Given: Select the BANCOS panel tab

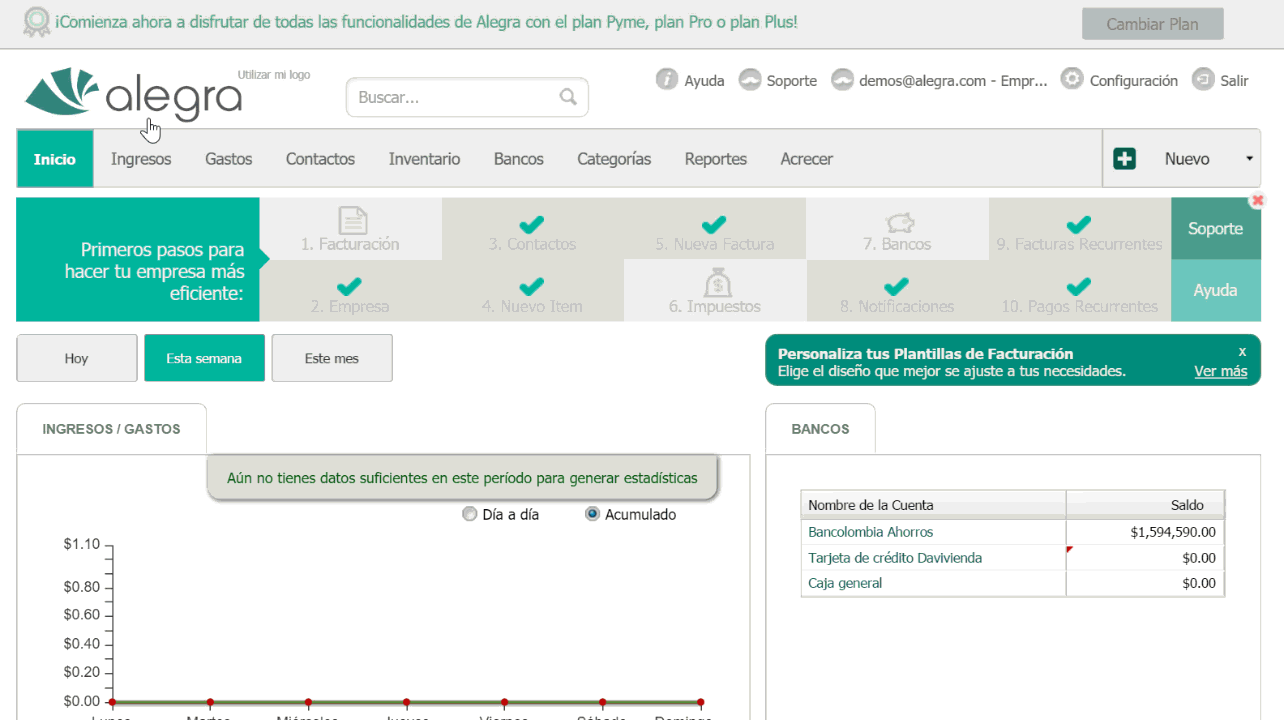Looking at the screenshot, I should point(820,429).
